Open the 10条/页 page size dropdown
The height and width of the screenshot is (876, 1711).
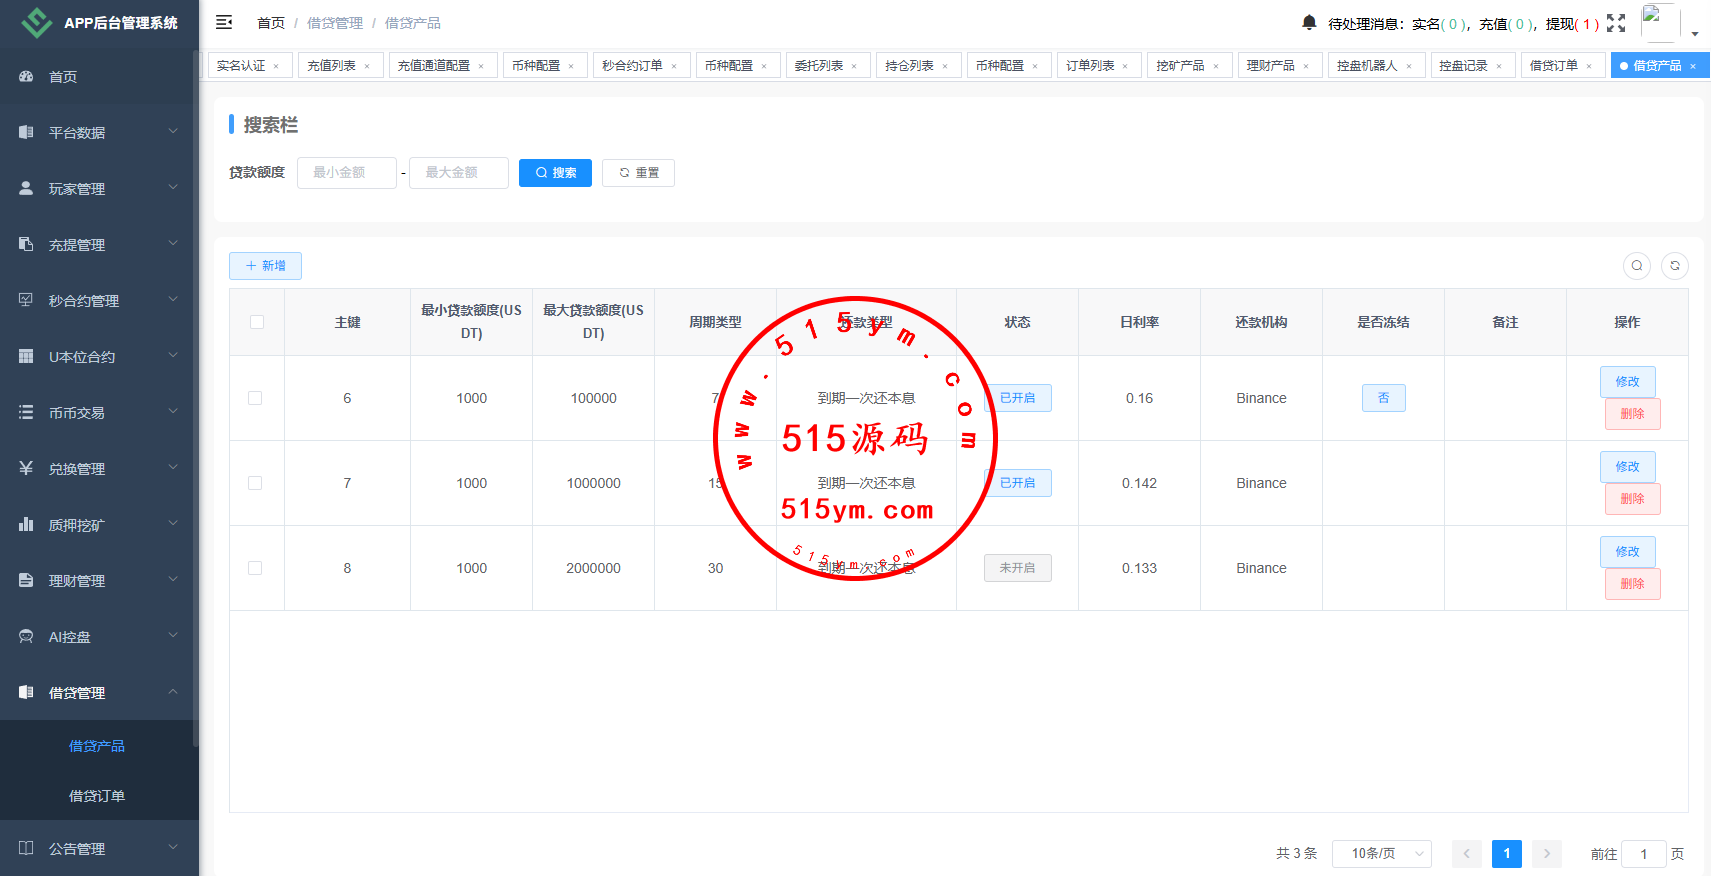tap(1381, 854)
